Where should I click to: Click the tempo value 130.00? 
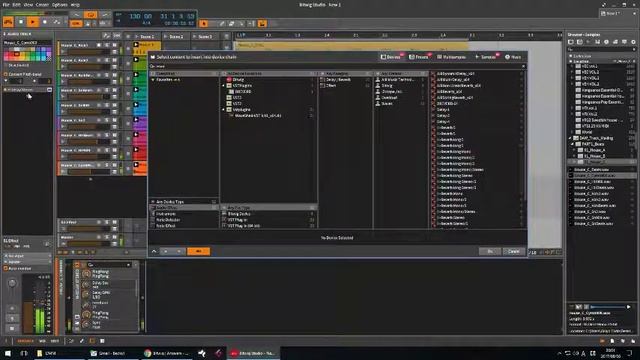140,16
